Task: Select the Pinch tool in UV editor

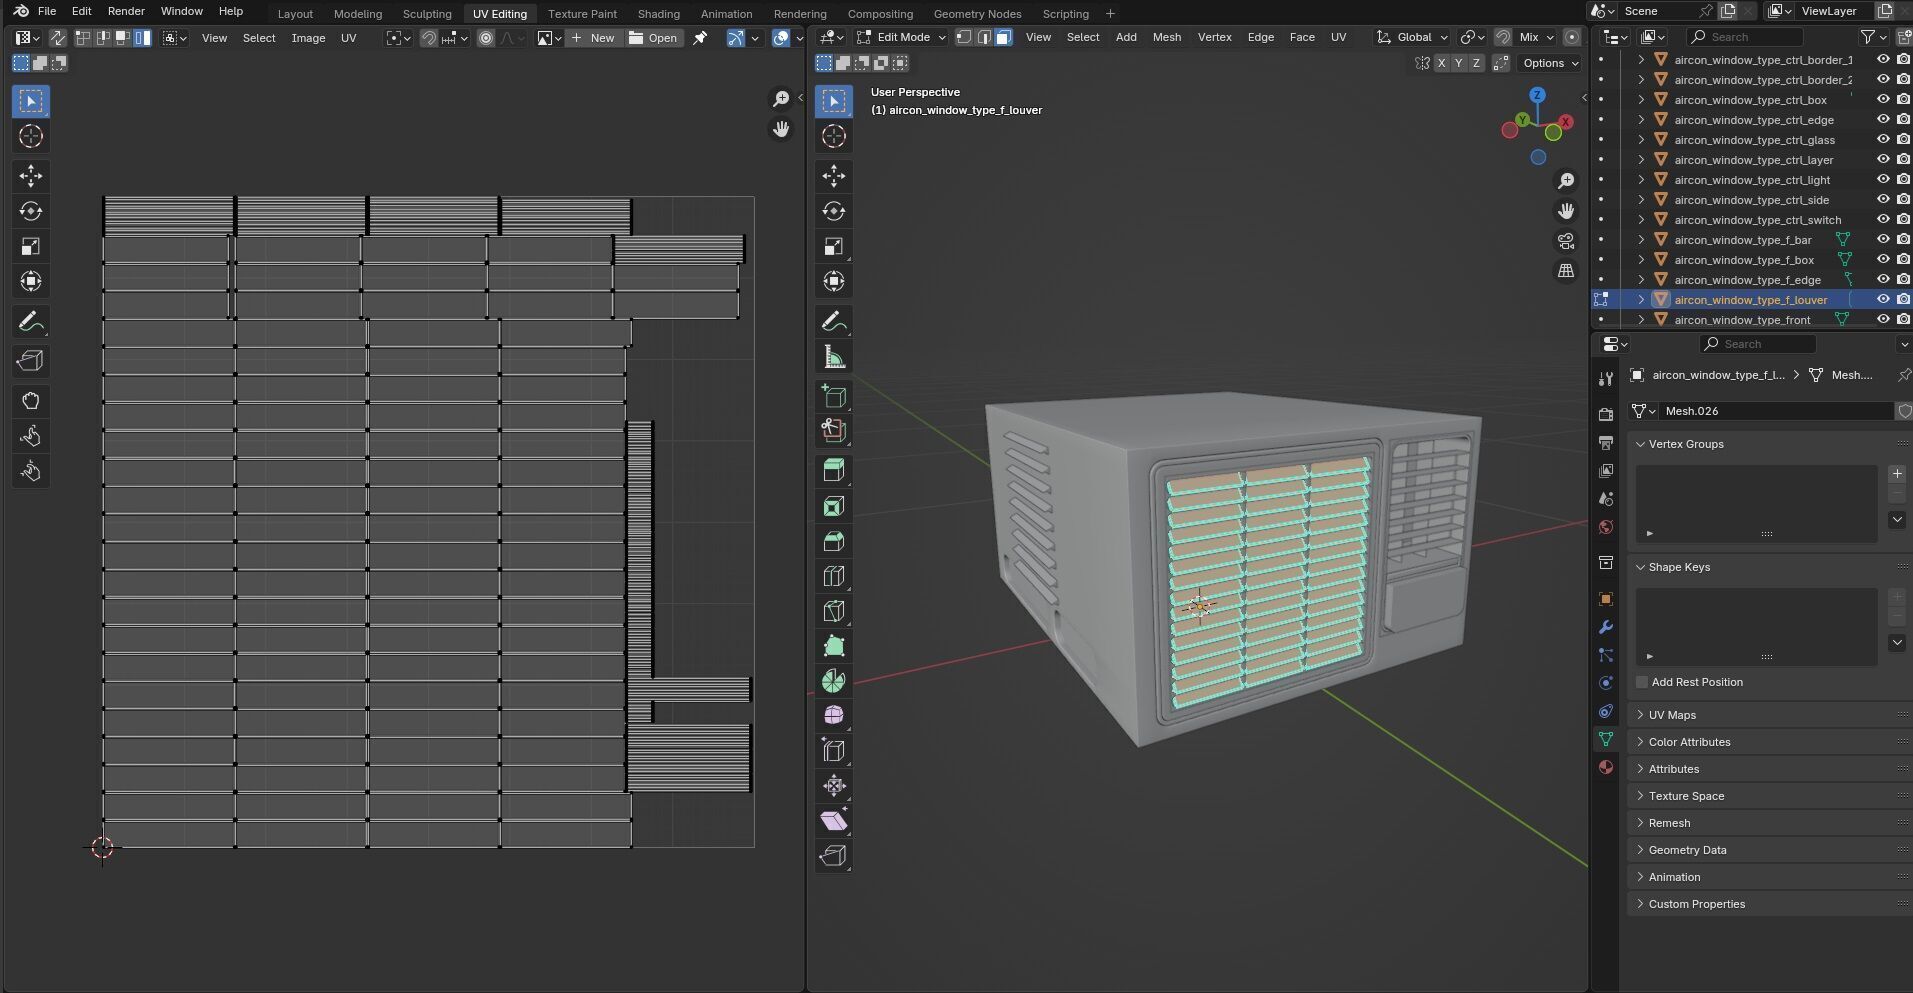Action: point(31,471)
